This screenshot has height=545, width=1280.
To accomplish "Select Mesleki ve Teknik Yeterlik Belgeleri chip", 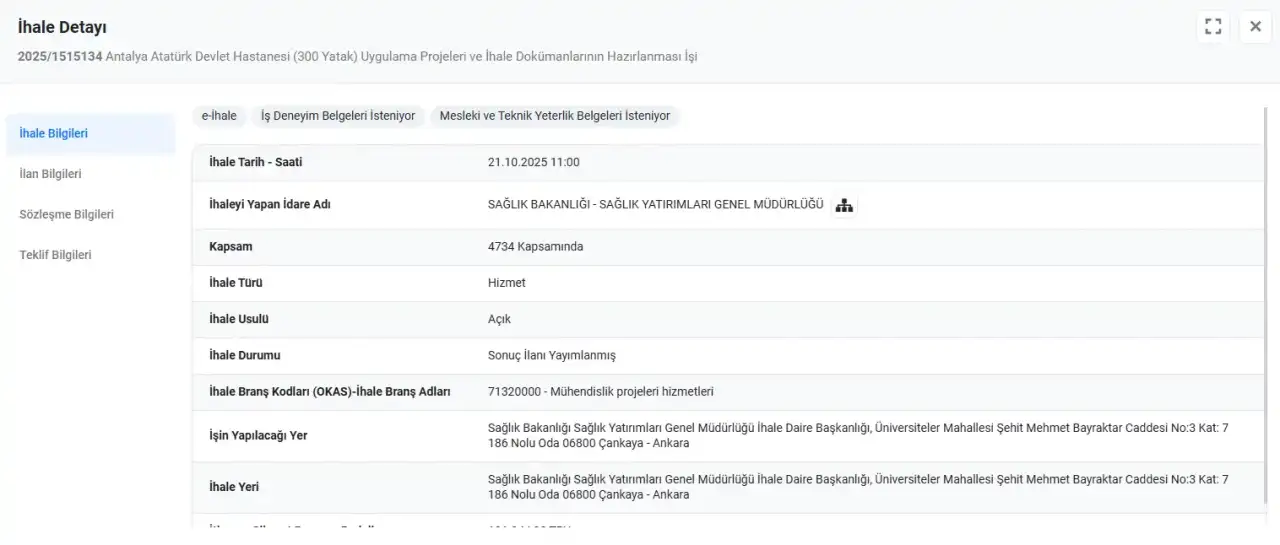I will click(555, 116).
